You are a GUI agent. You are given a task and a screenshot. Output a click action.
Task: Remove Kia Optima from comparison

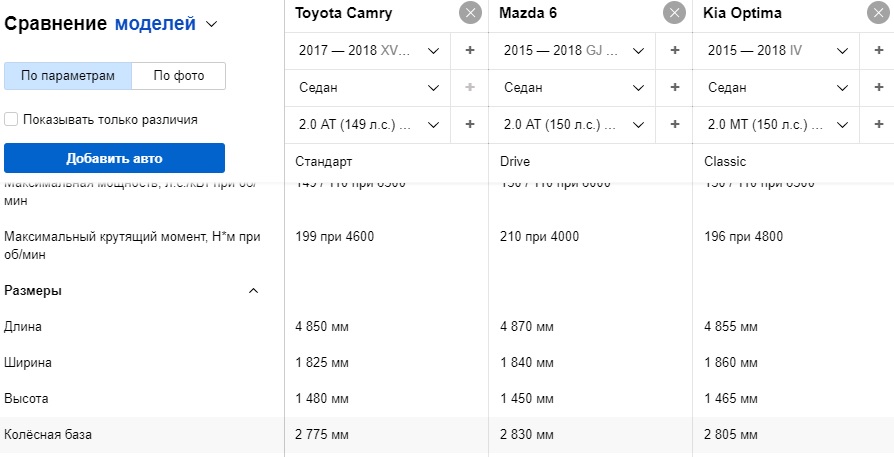878,13
